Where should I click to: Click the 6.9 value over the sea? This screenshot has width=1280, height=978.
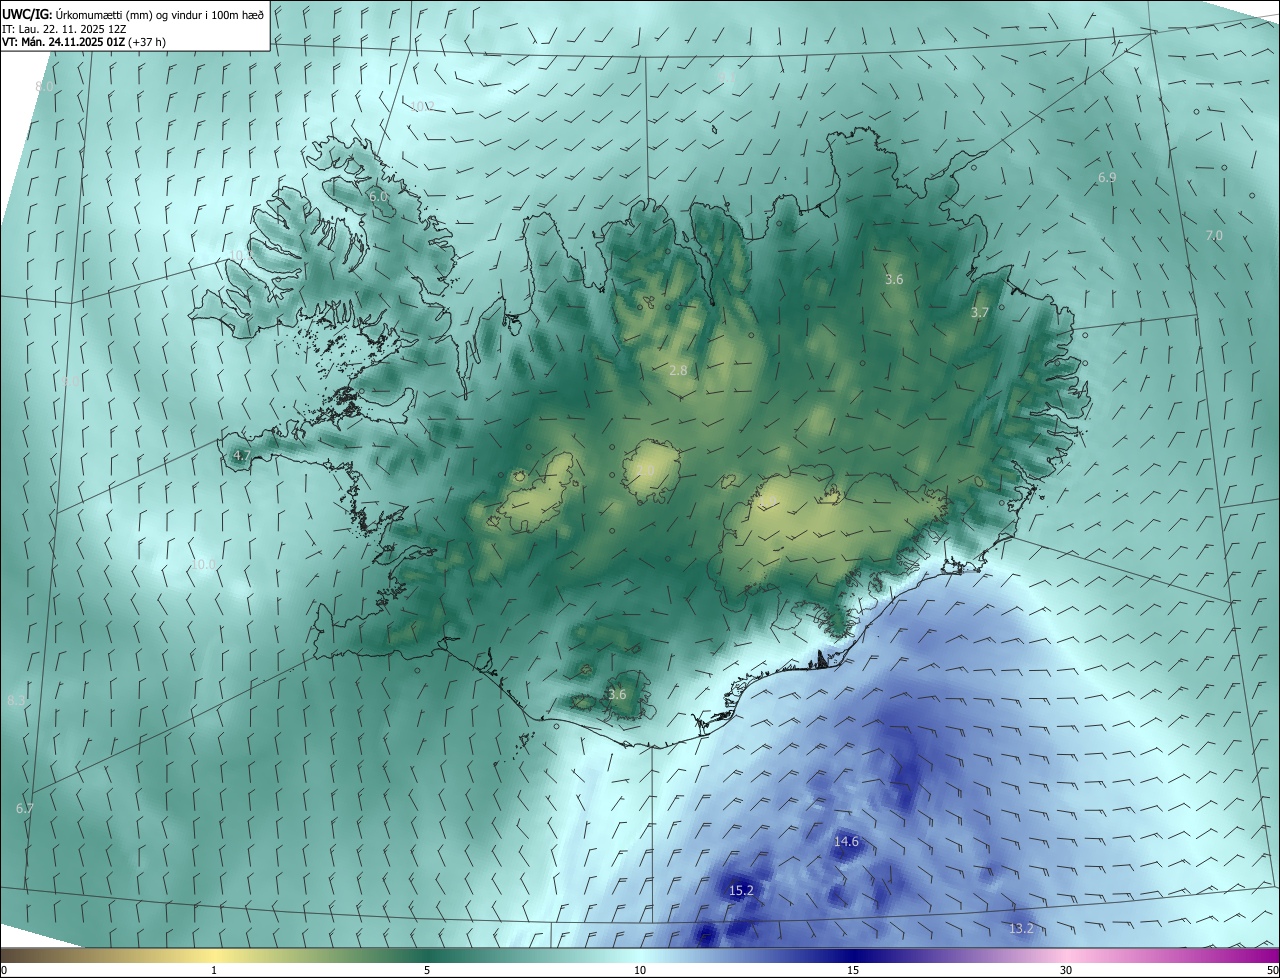coord(1107,177)
